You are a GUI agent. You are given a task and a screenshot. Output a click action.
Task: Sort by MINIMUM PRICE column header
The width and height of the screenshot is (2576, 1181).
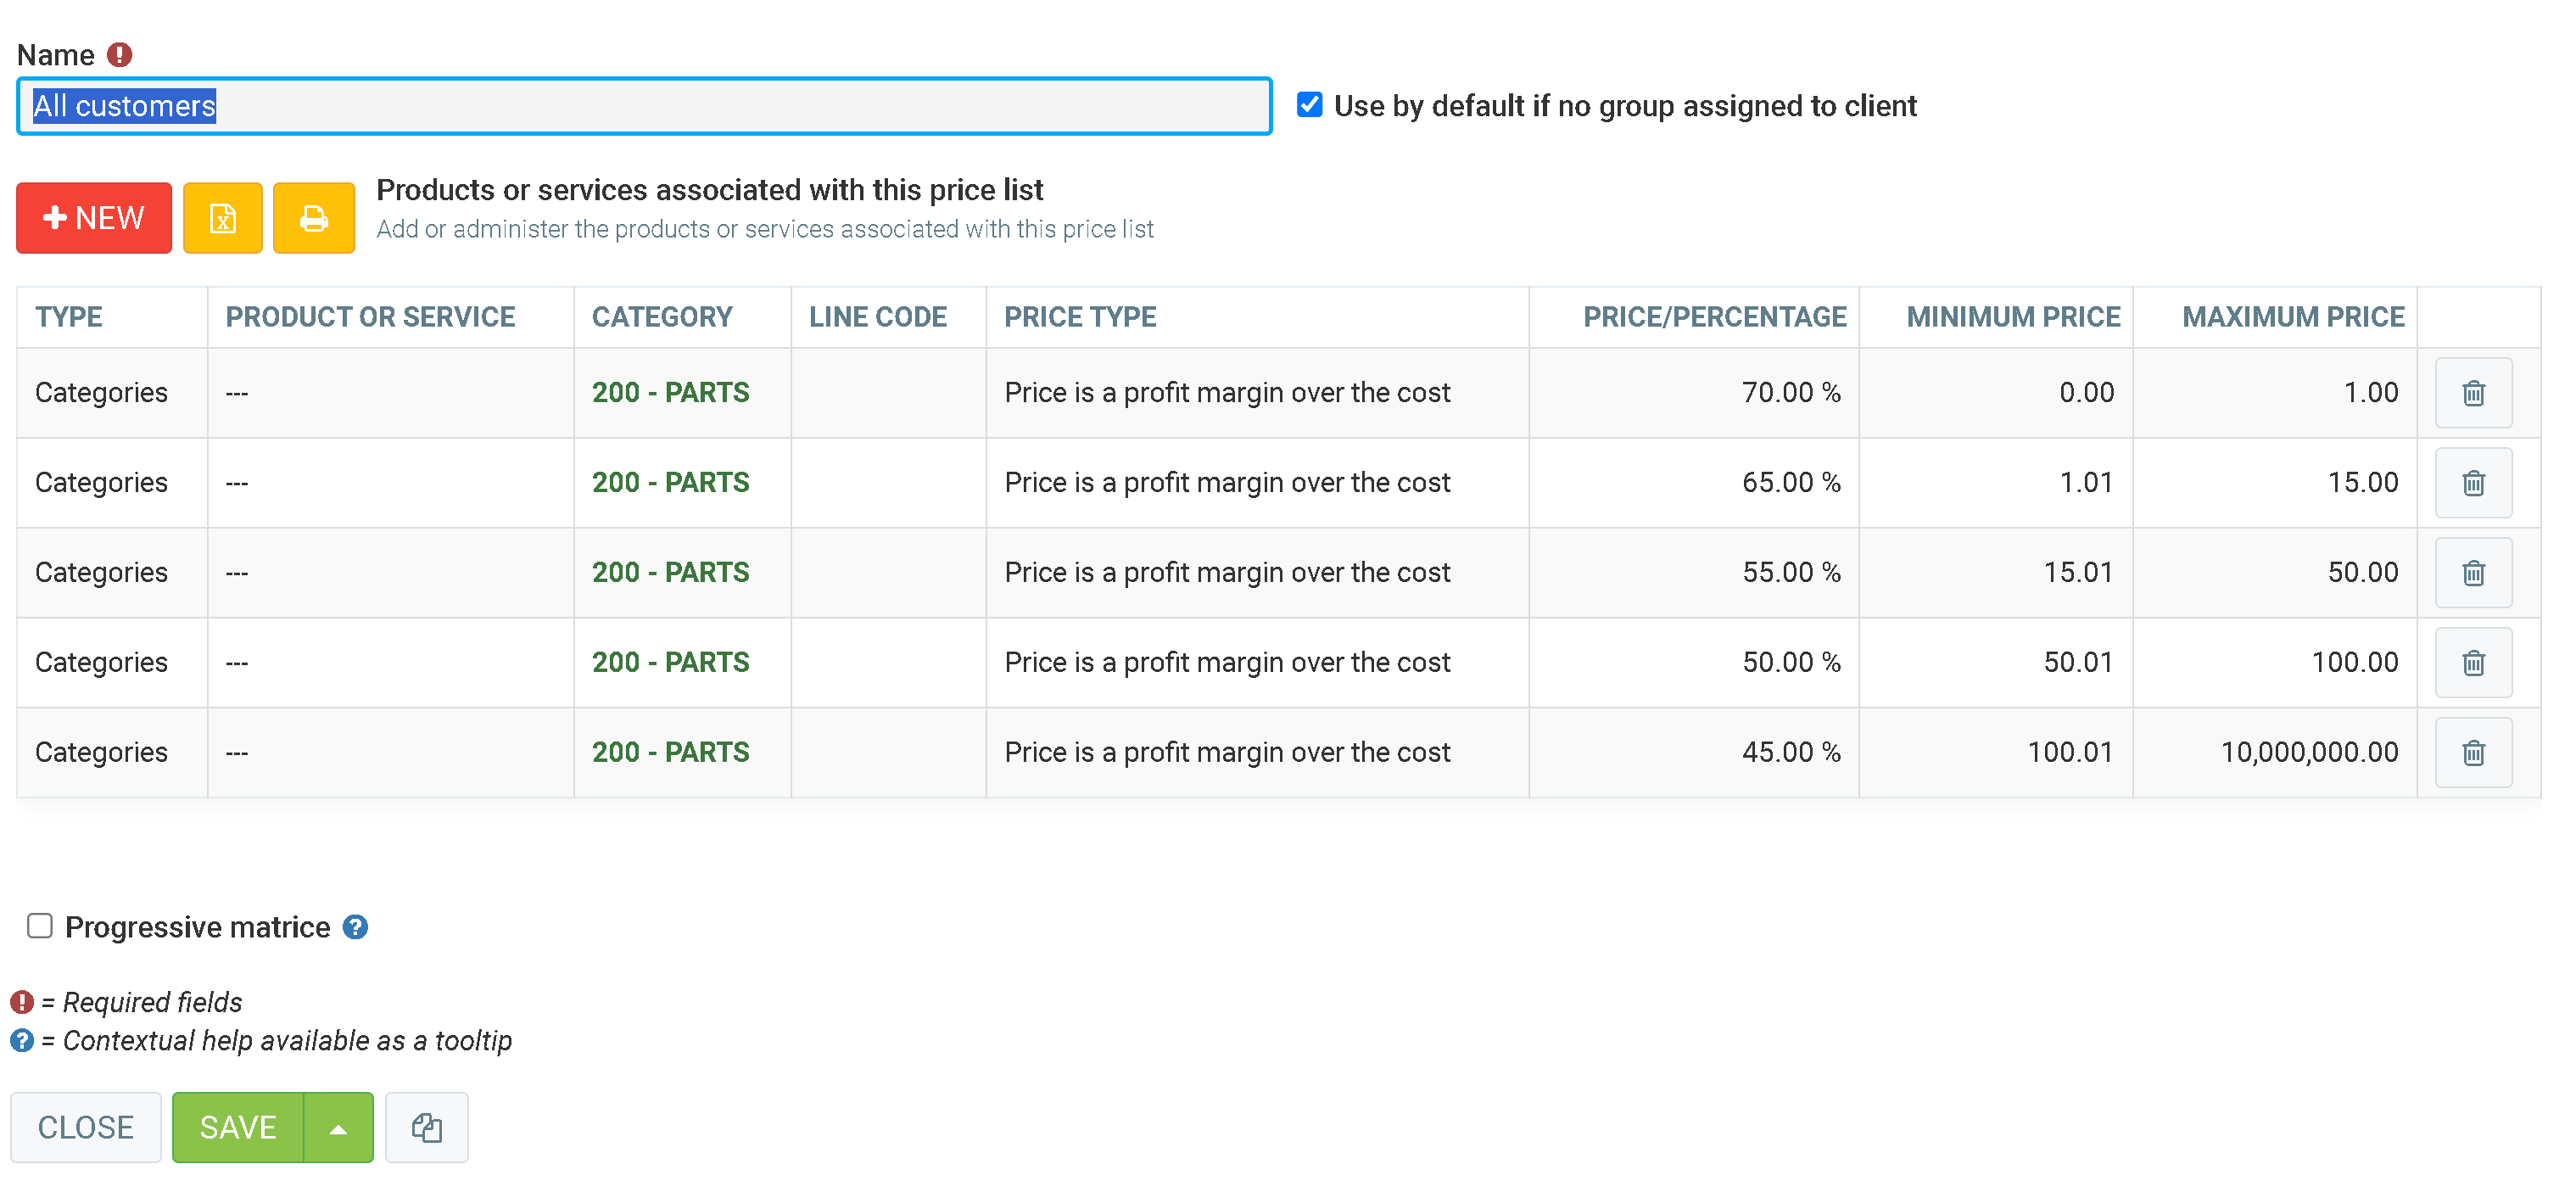click(2012, 317)
